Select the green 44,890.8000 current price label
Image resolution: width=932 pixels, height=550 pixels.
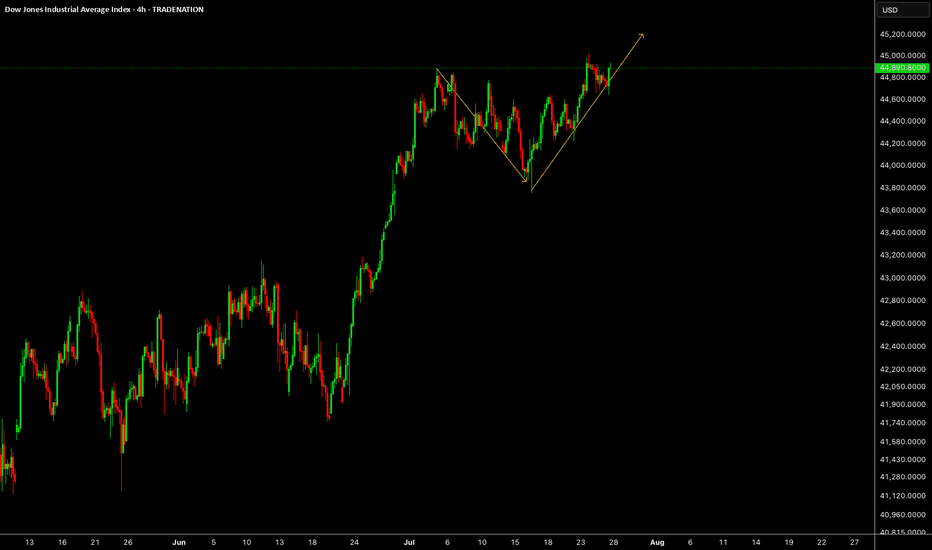(902, 68)
